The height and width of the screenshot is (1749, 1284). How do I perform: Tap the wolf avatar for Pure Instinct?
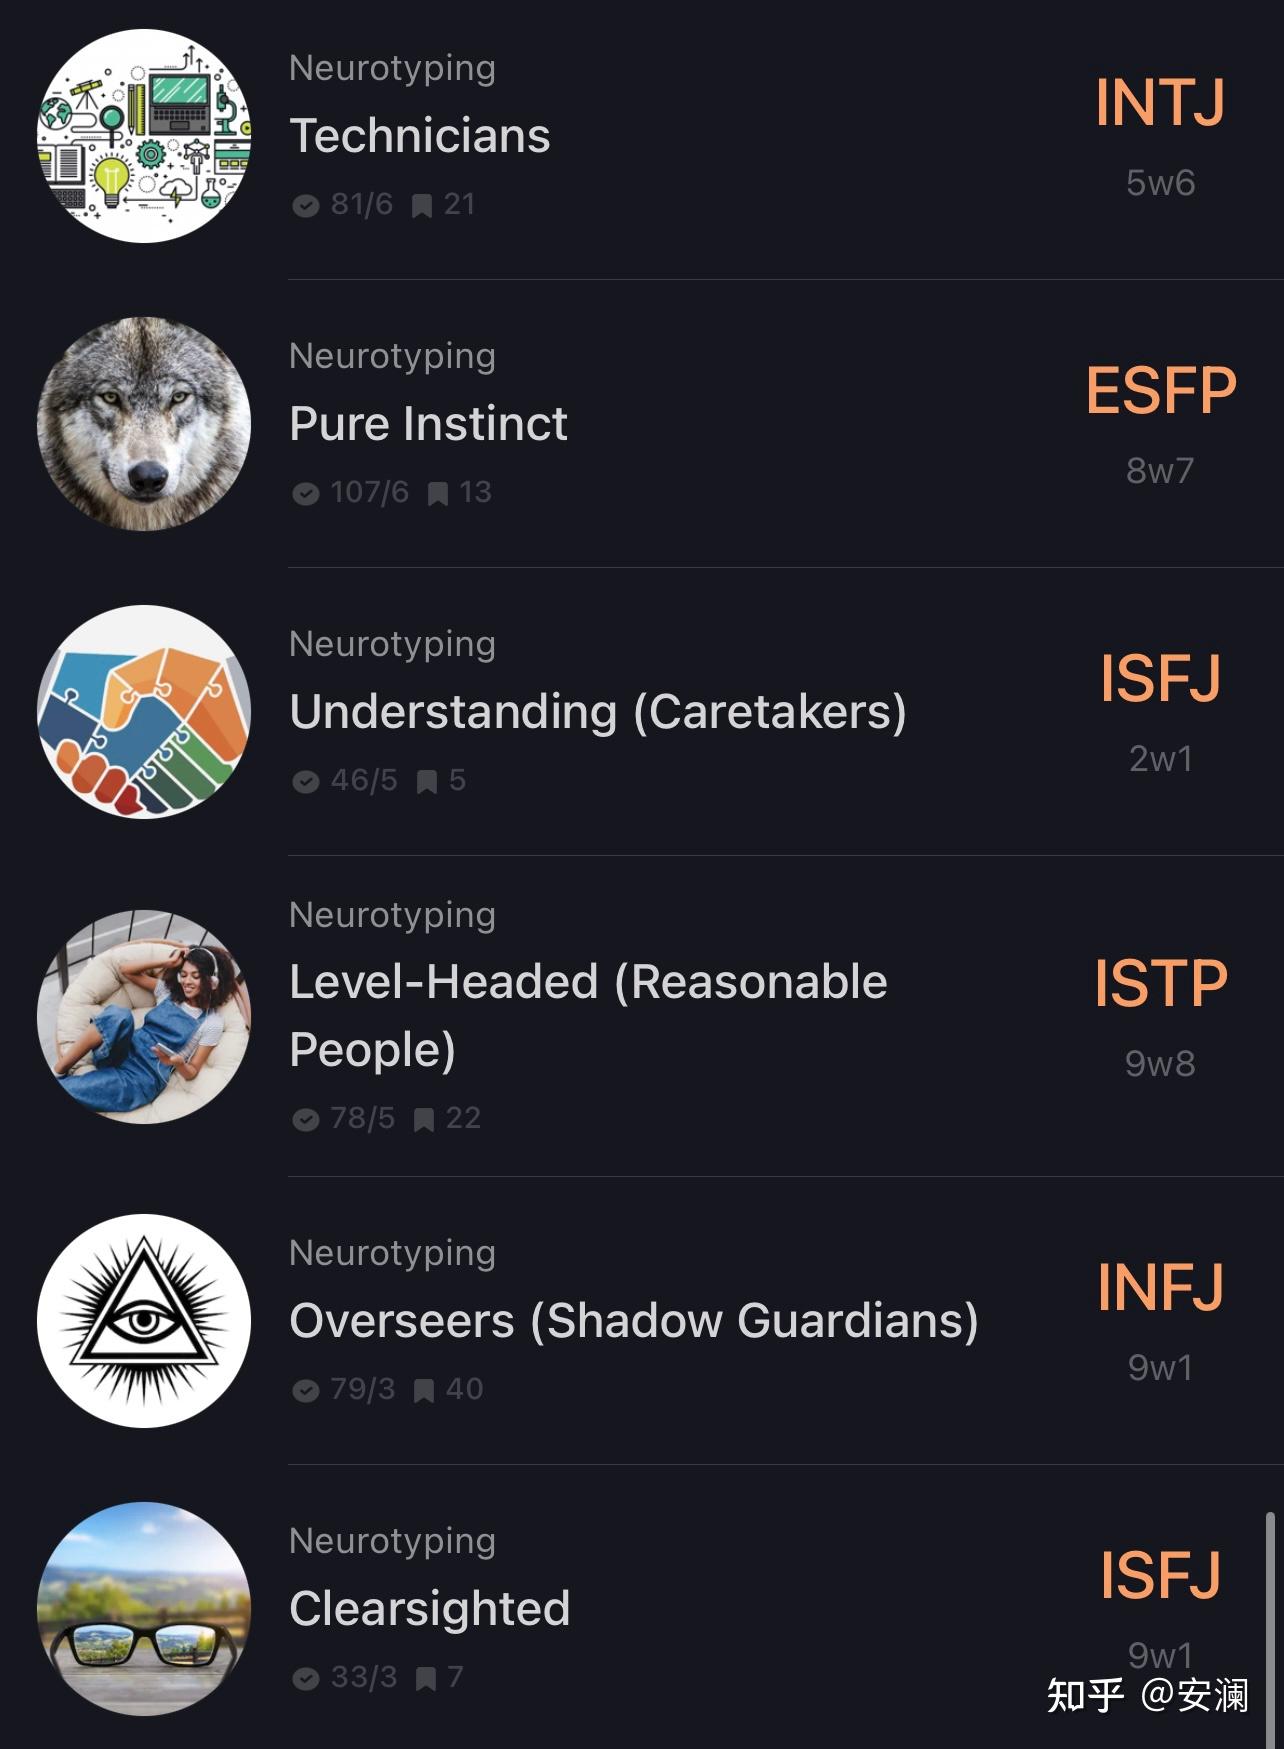point(144,424)
